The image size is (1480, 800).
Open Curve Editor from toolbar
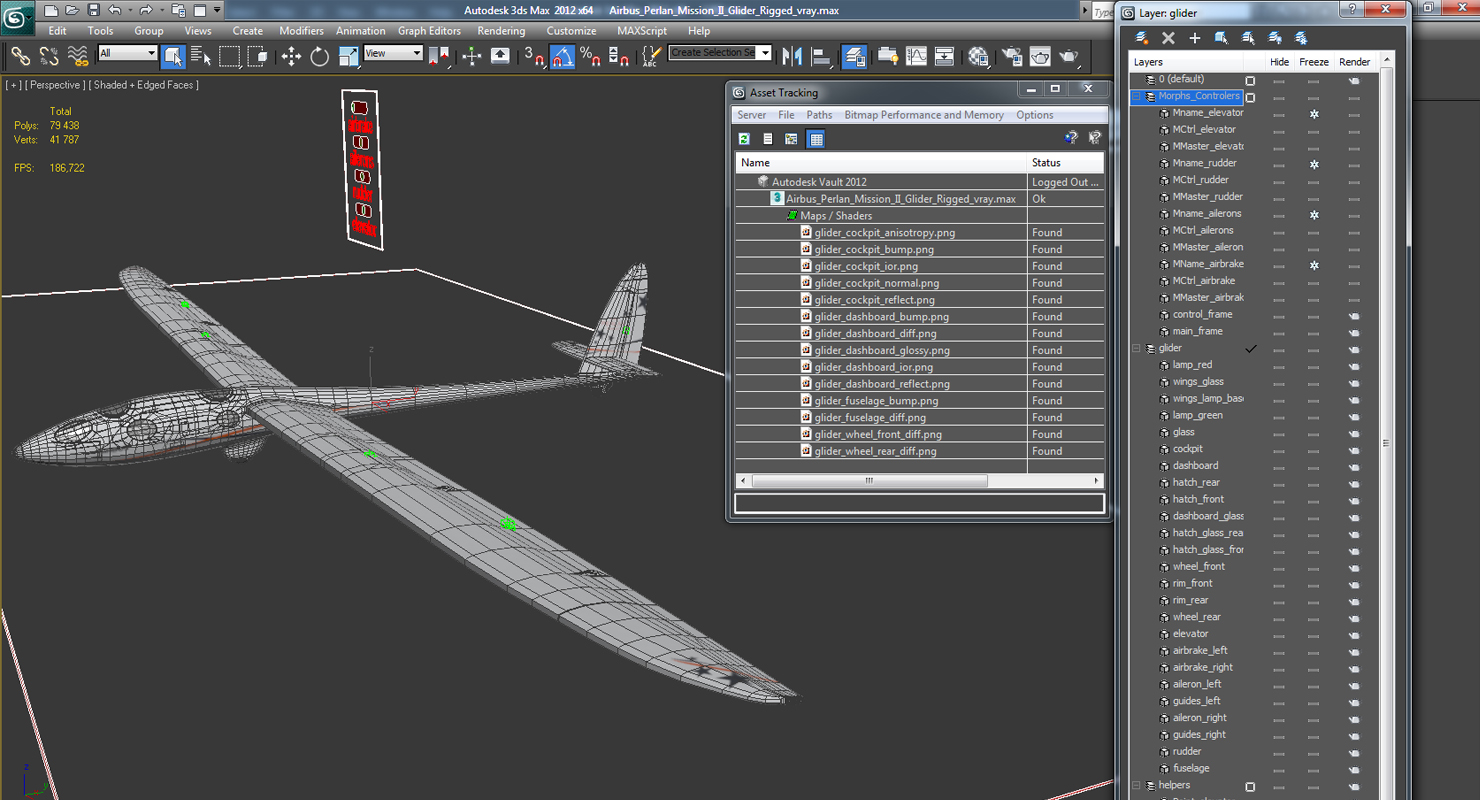[916, 56]
